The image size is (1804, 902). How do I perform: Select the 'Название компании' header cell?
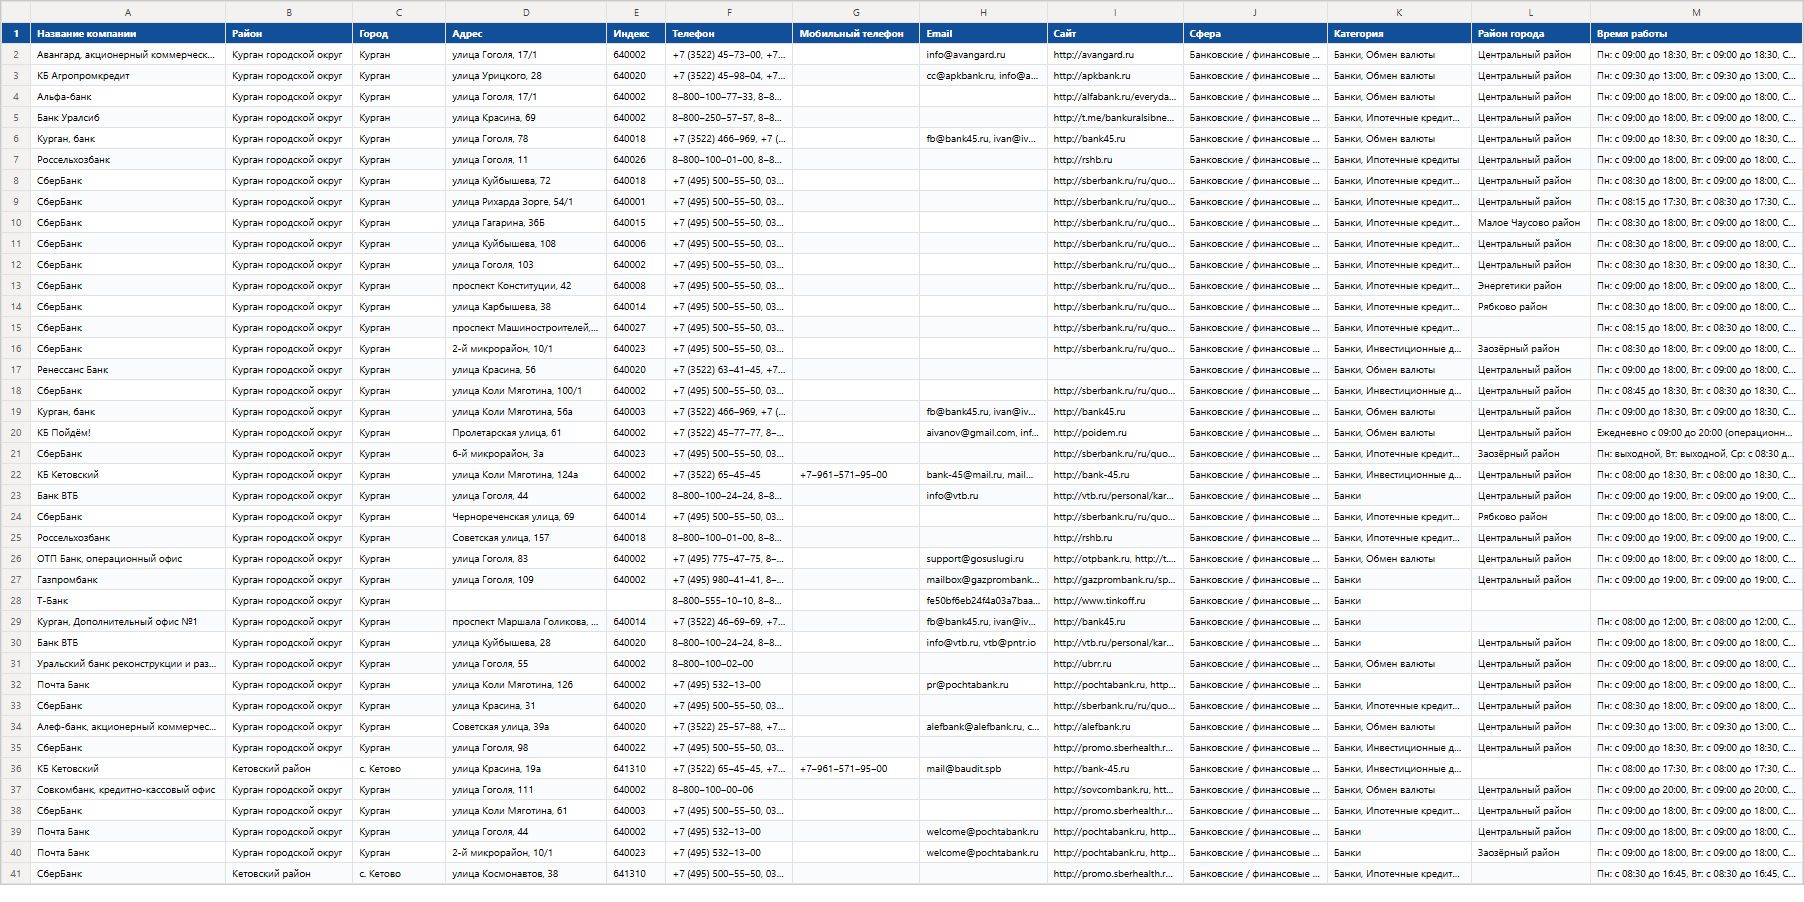click(x=128, y=33)
